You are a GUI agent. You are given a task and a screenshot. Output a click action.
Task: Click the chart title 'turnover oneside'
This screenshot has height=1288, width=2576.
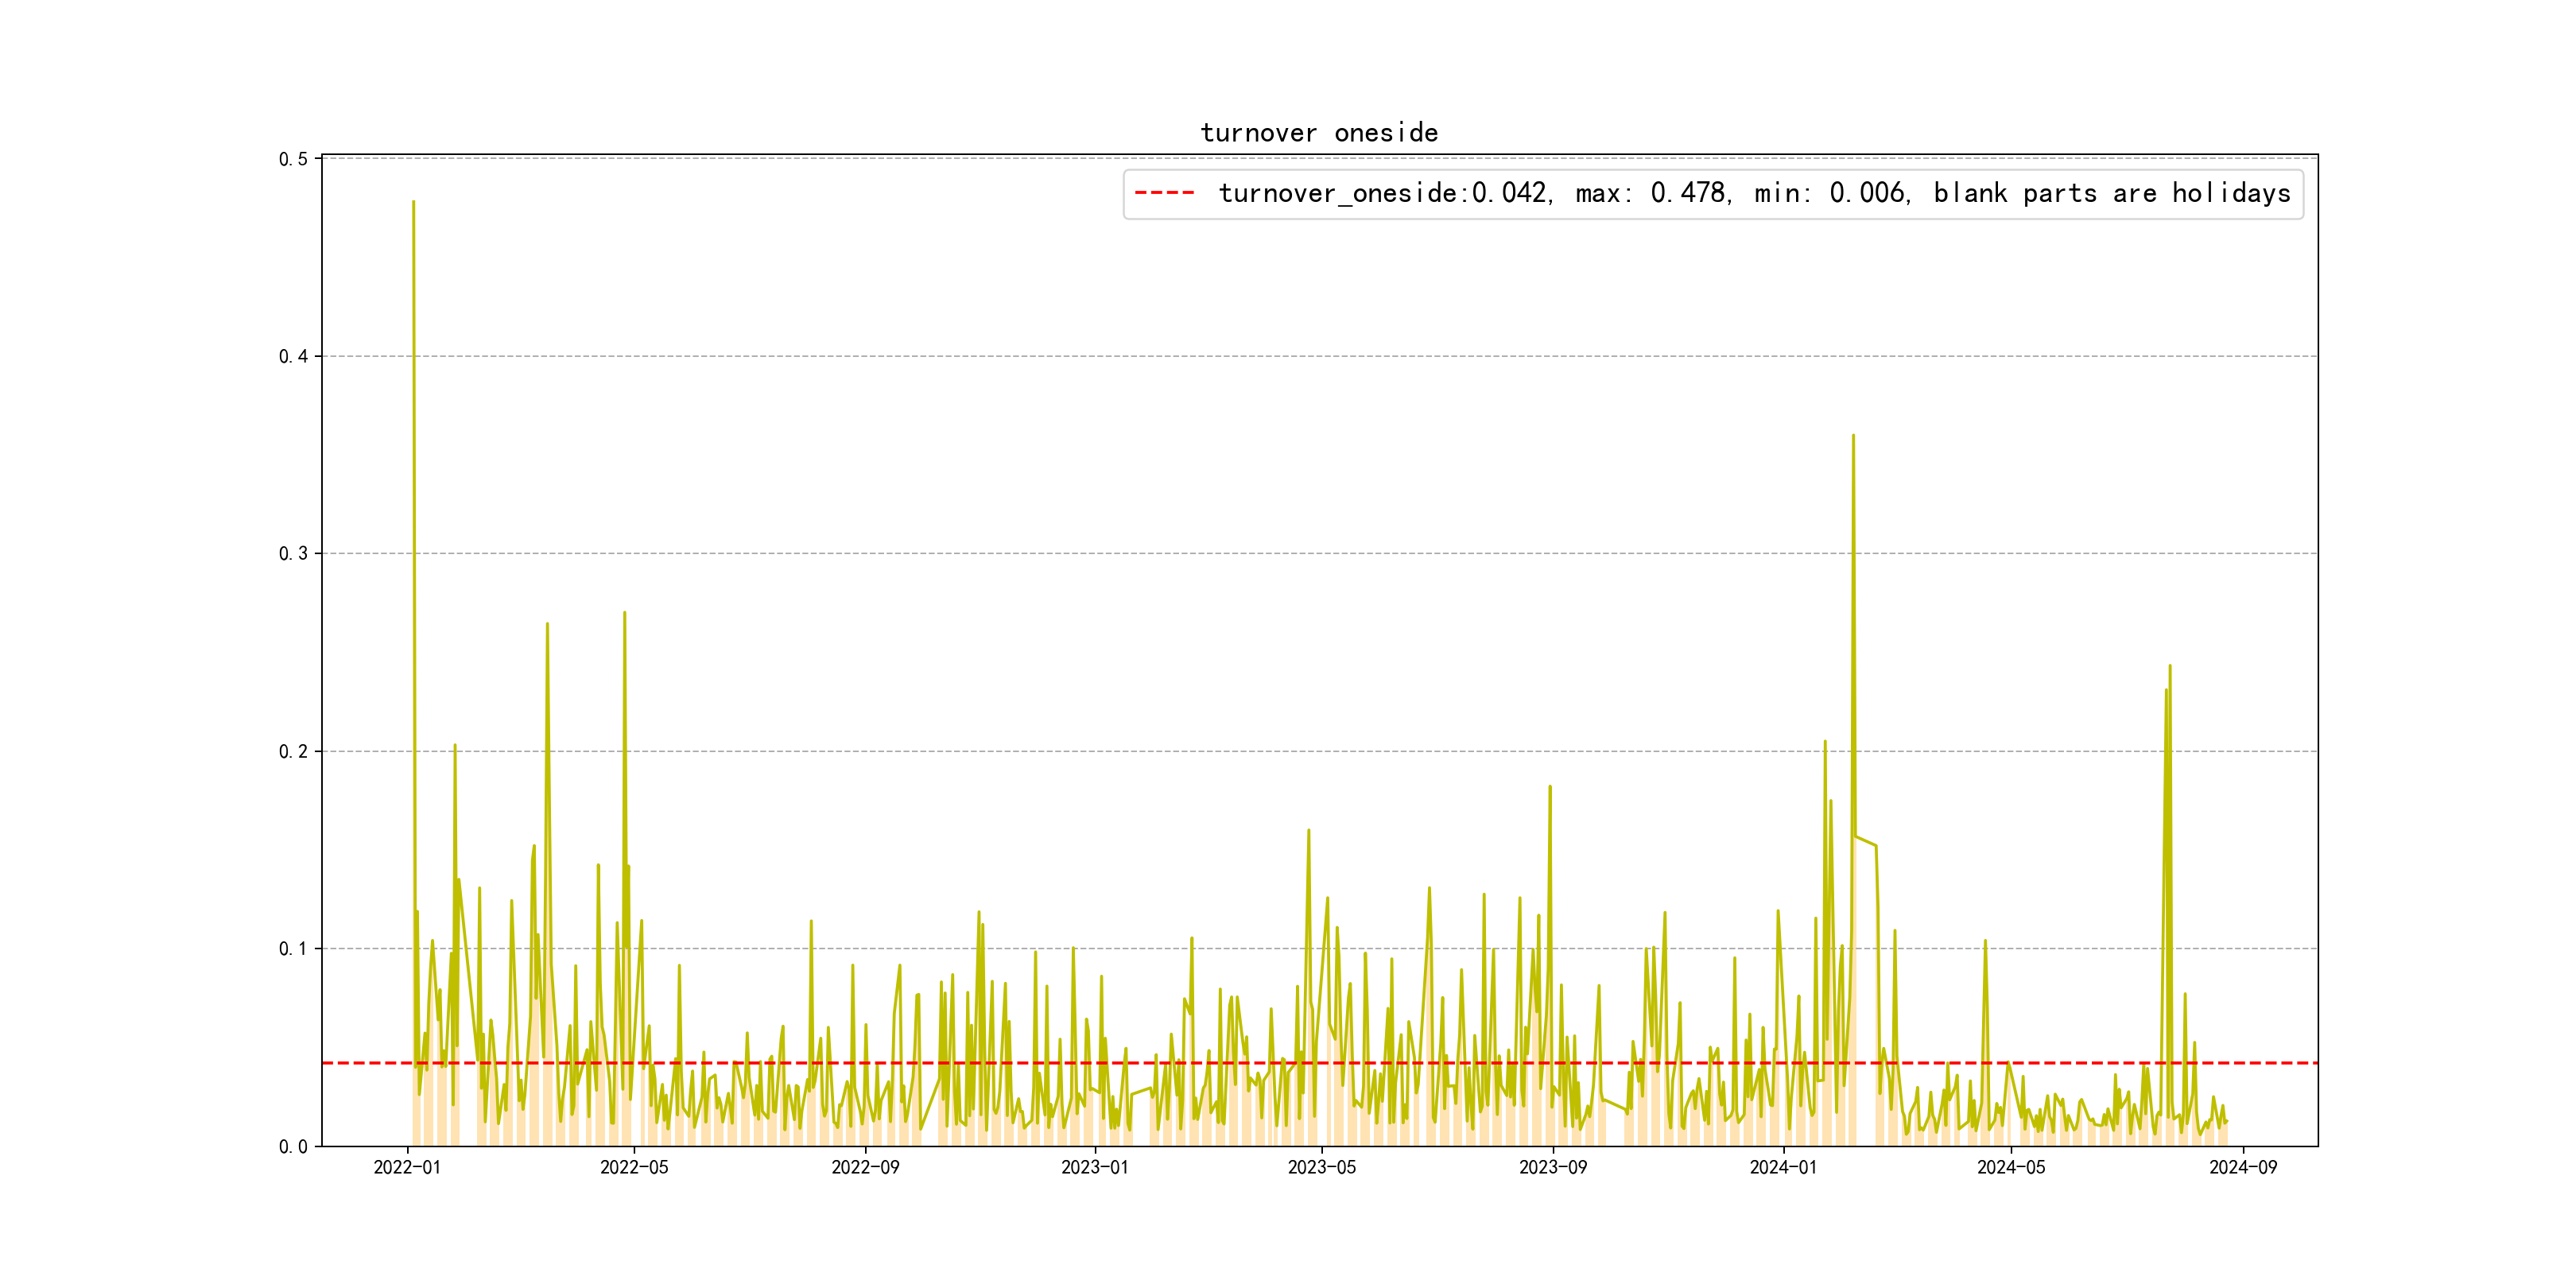pos(1319,133)
